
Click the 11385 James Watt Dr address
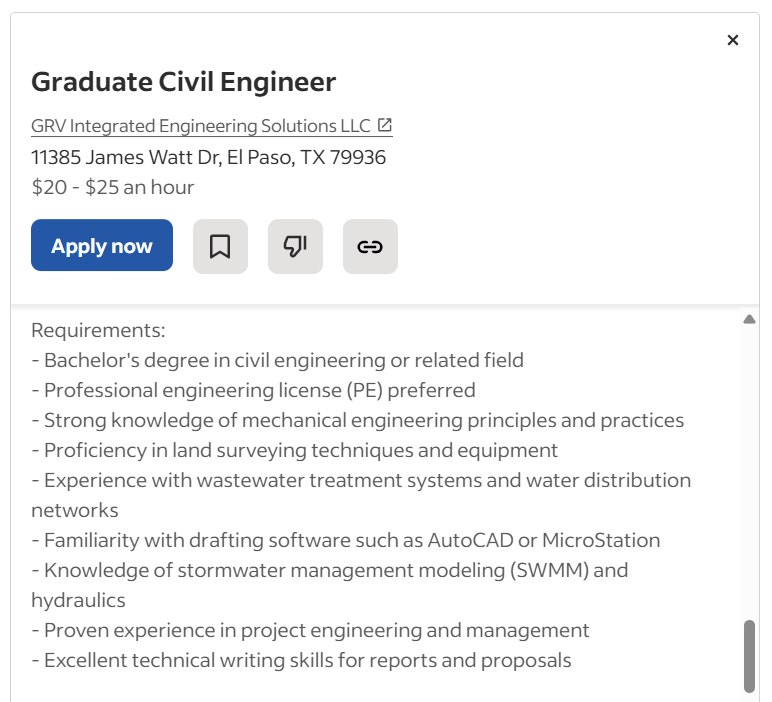pyautogui.click(x=208, y=157)
